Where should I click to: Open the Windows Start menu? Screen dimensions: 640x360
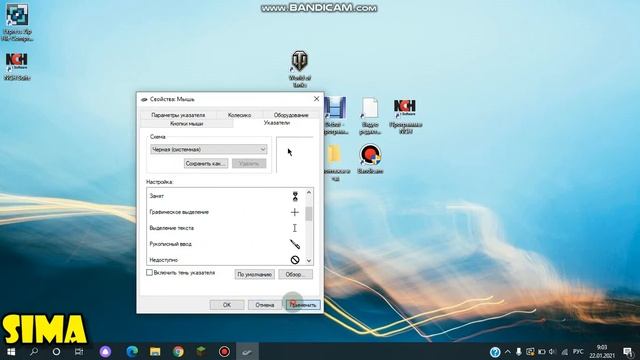click(x=11, y=351)
